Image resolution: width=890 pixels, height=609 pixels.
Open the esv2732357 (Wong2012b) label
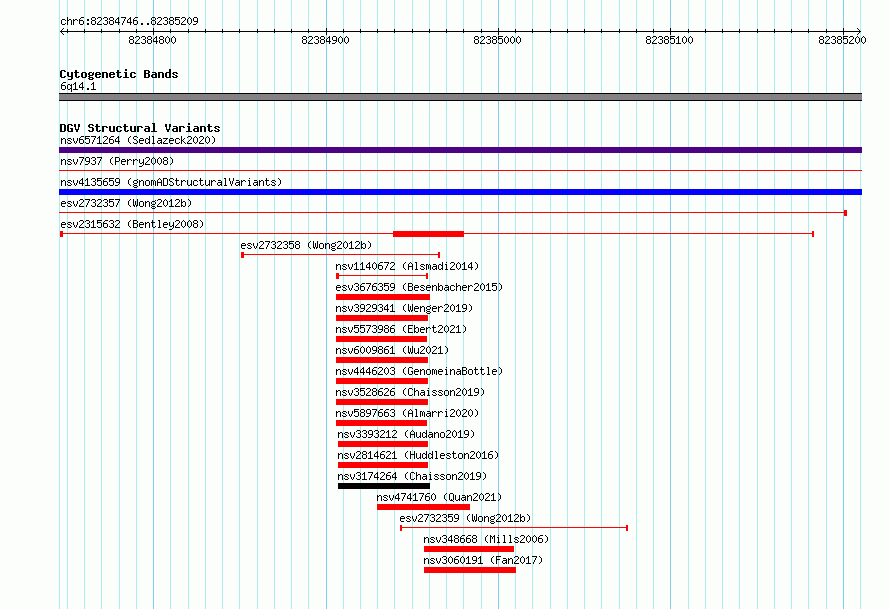click(126, 203)
